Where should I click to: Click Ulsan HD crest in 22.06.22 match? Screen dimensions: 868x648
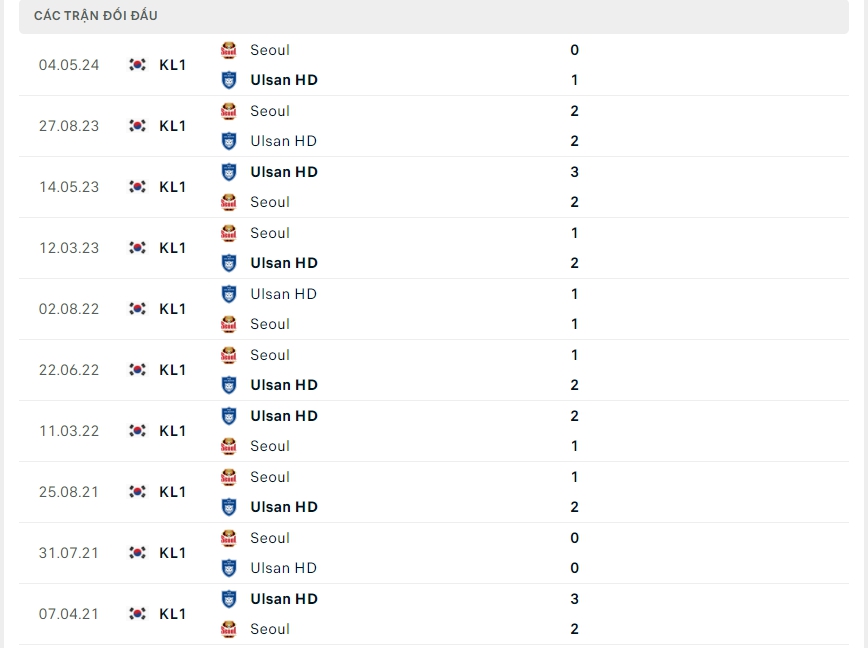click(x=229, y=385)
